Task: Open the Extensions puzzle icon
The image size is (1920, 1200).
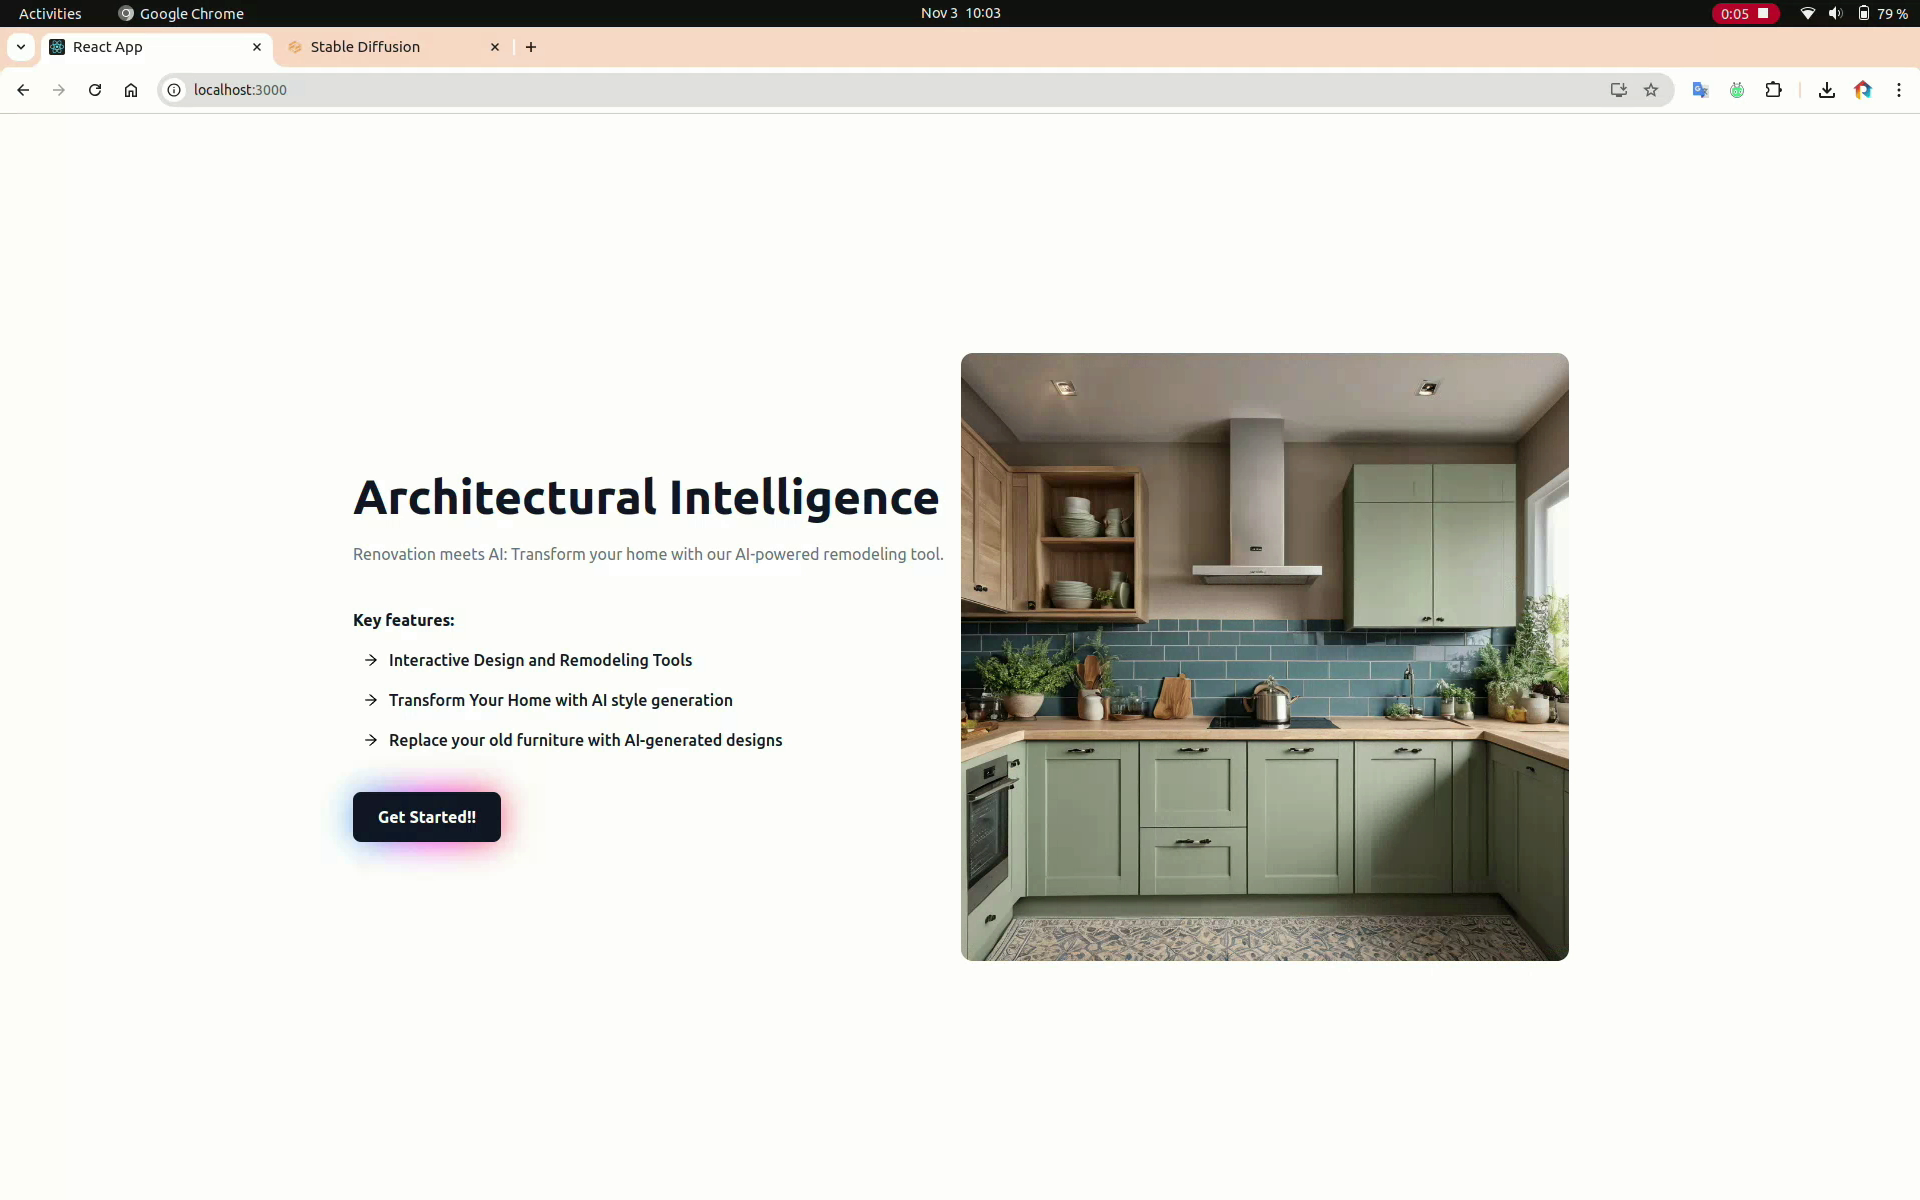Action: (x=1773, y=90)
